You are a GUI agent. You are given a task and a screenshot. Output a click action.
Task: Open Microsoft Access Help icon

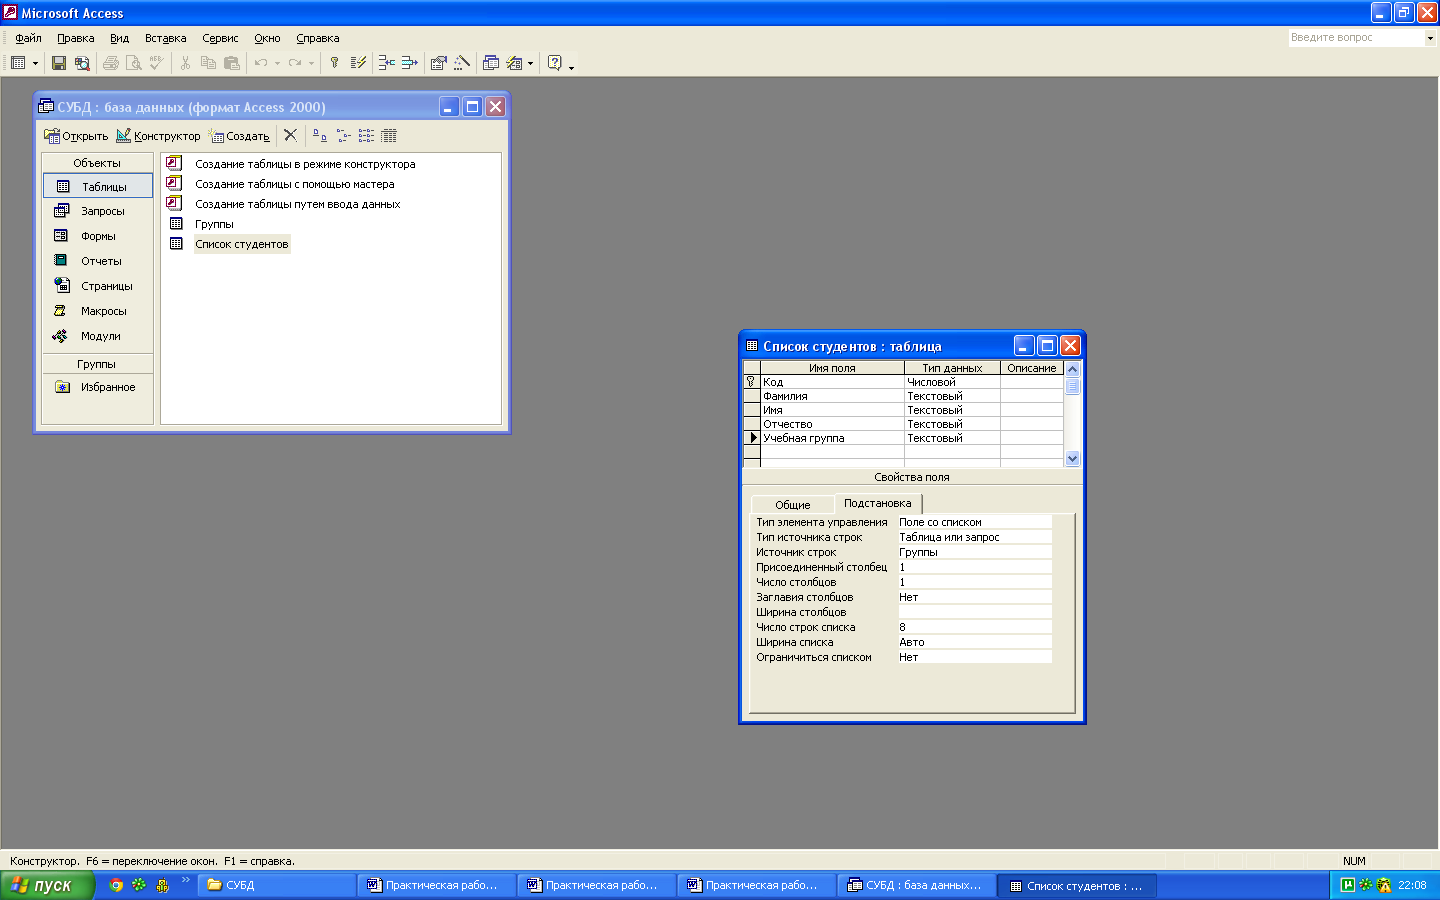(x=555, y=63)
